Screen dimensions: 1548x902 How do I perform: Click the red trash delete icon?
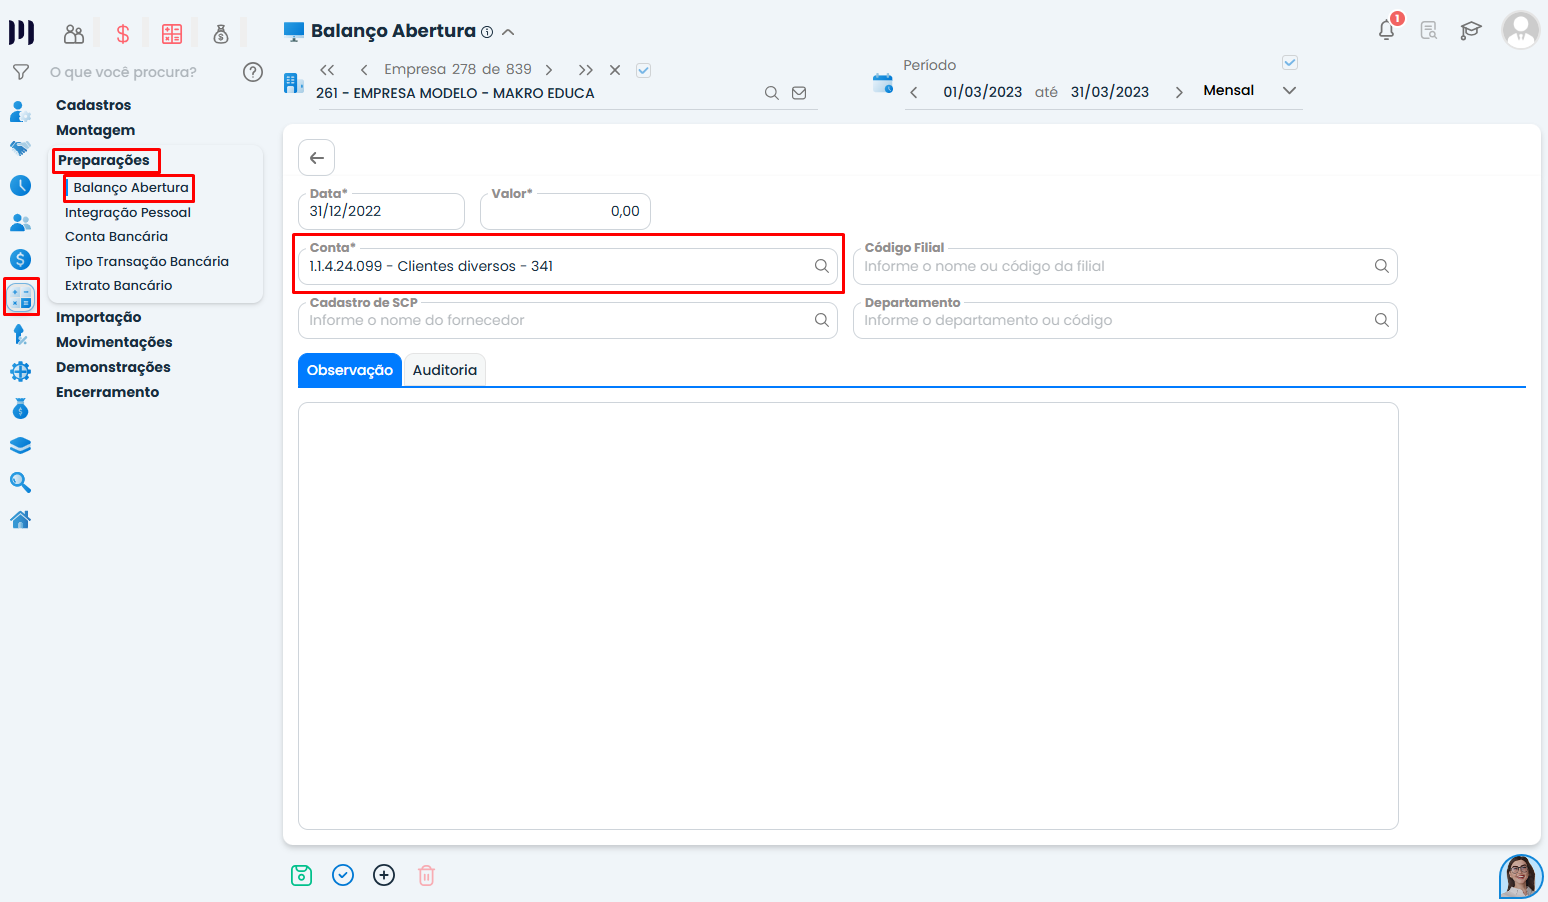(x=426, y=876)
